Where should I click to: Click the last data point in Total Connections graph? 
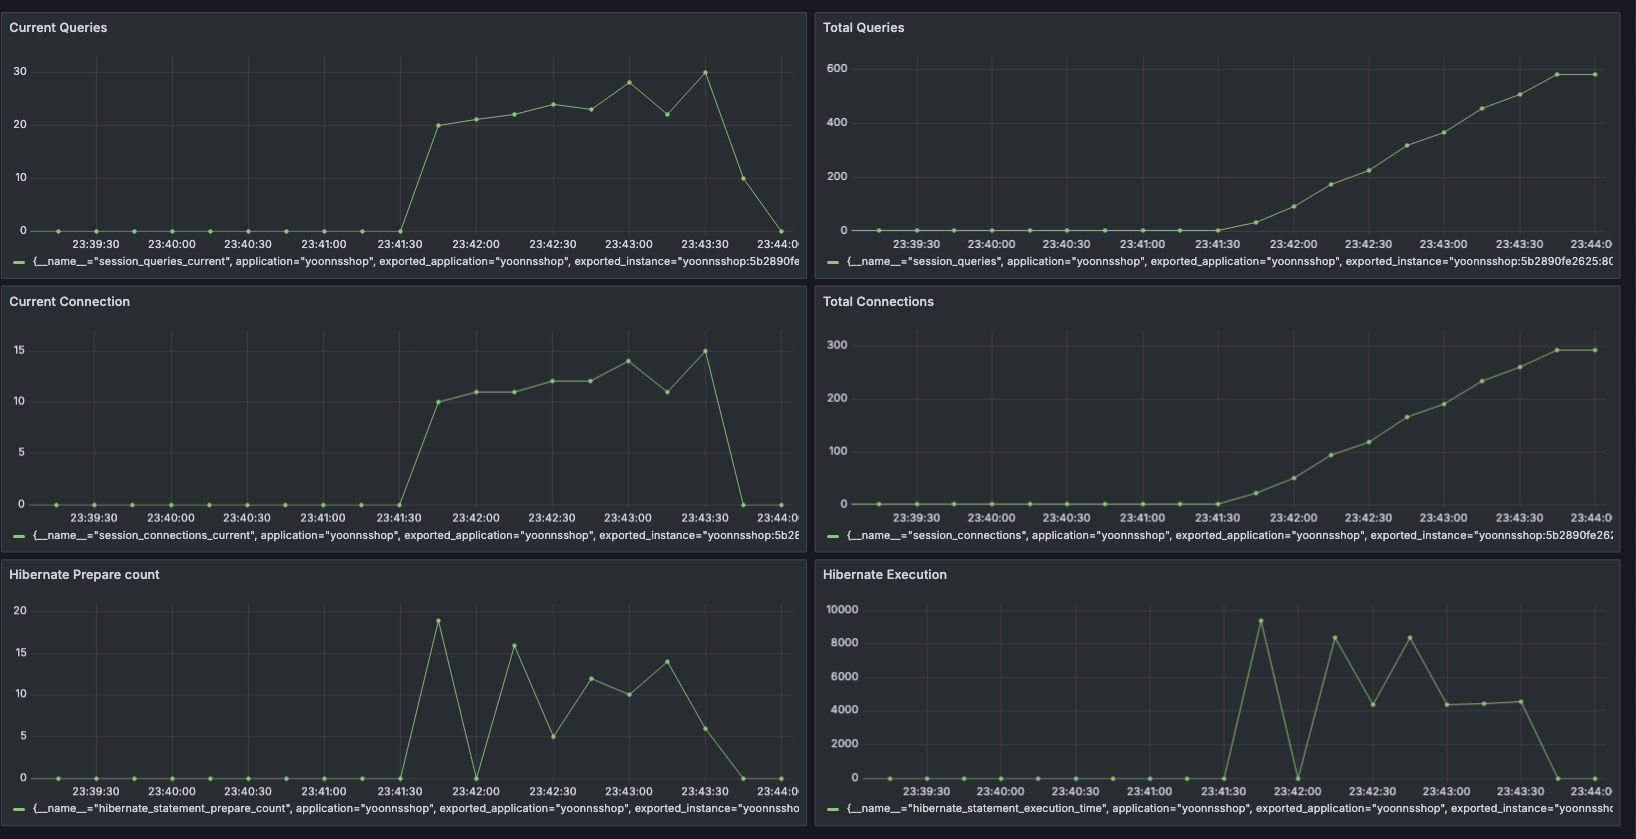(1595, 350)
